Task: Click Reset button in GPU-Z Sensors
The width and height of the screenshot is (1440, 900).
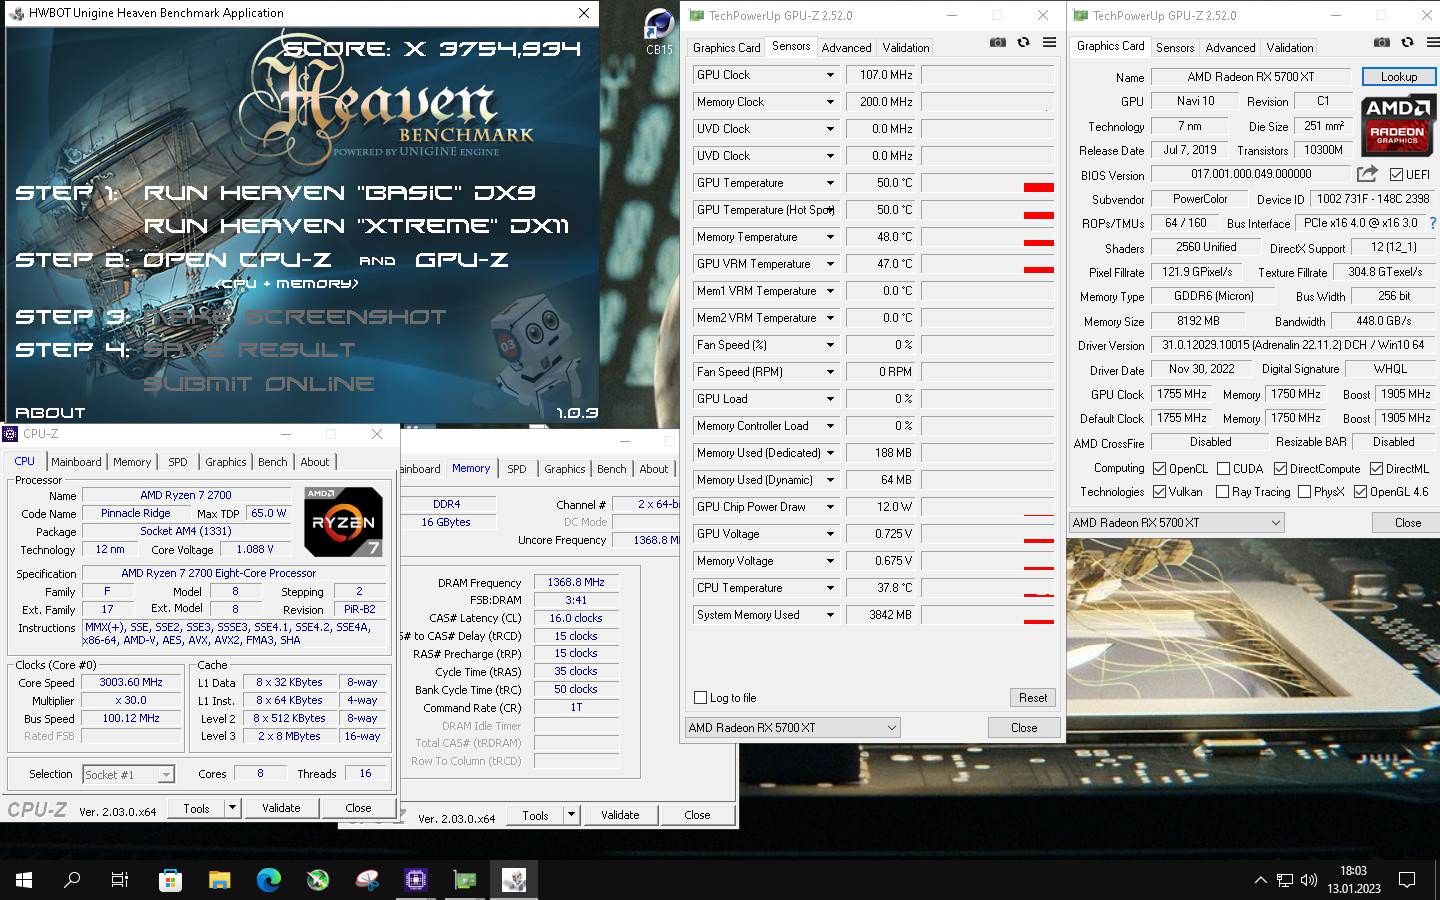Action: point(1033,698)
